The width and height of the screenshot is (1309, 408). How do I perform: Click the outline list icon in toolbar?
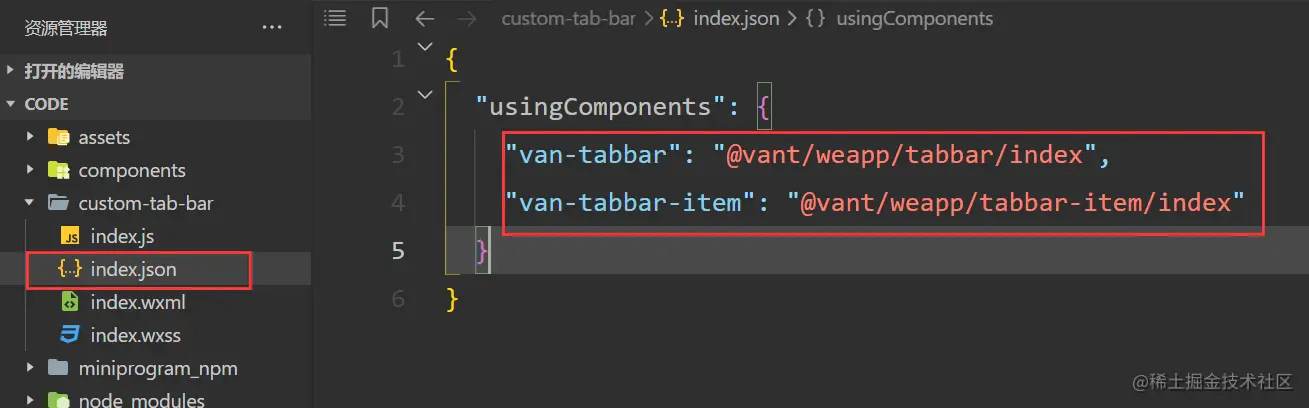[336, 18]
